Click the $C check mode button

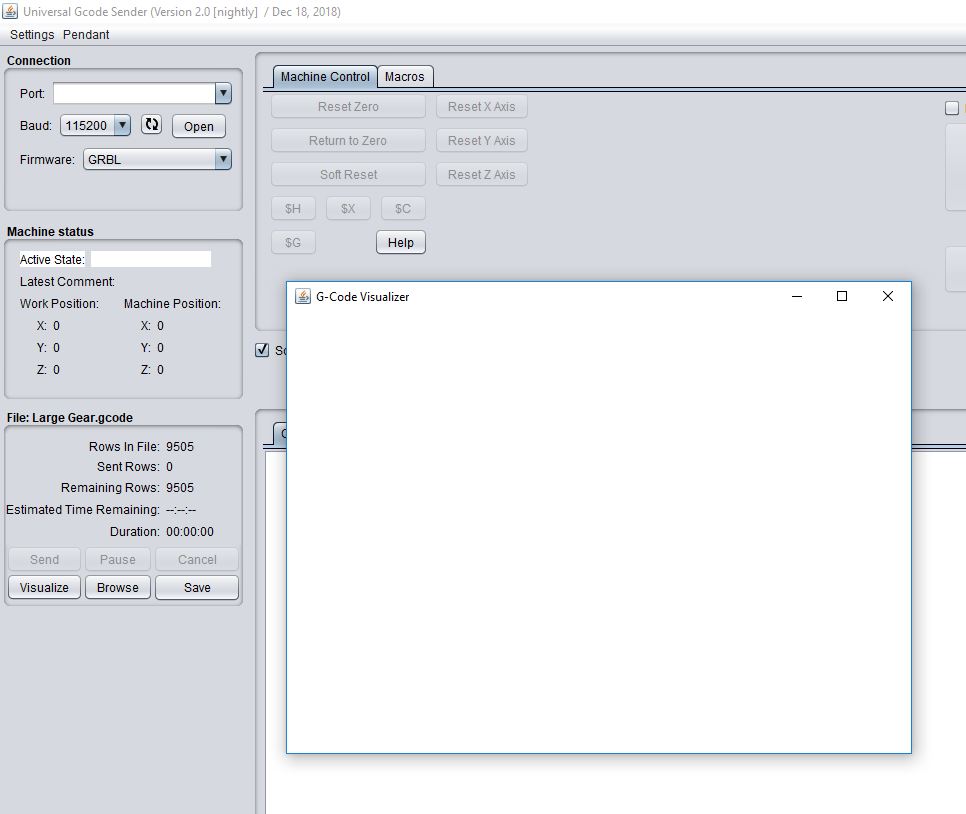pos(403,208)
